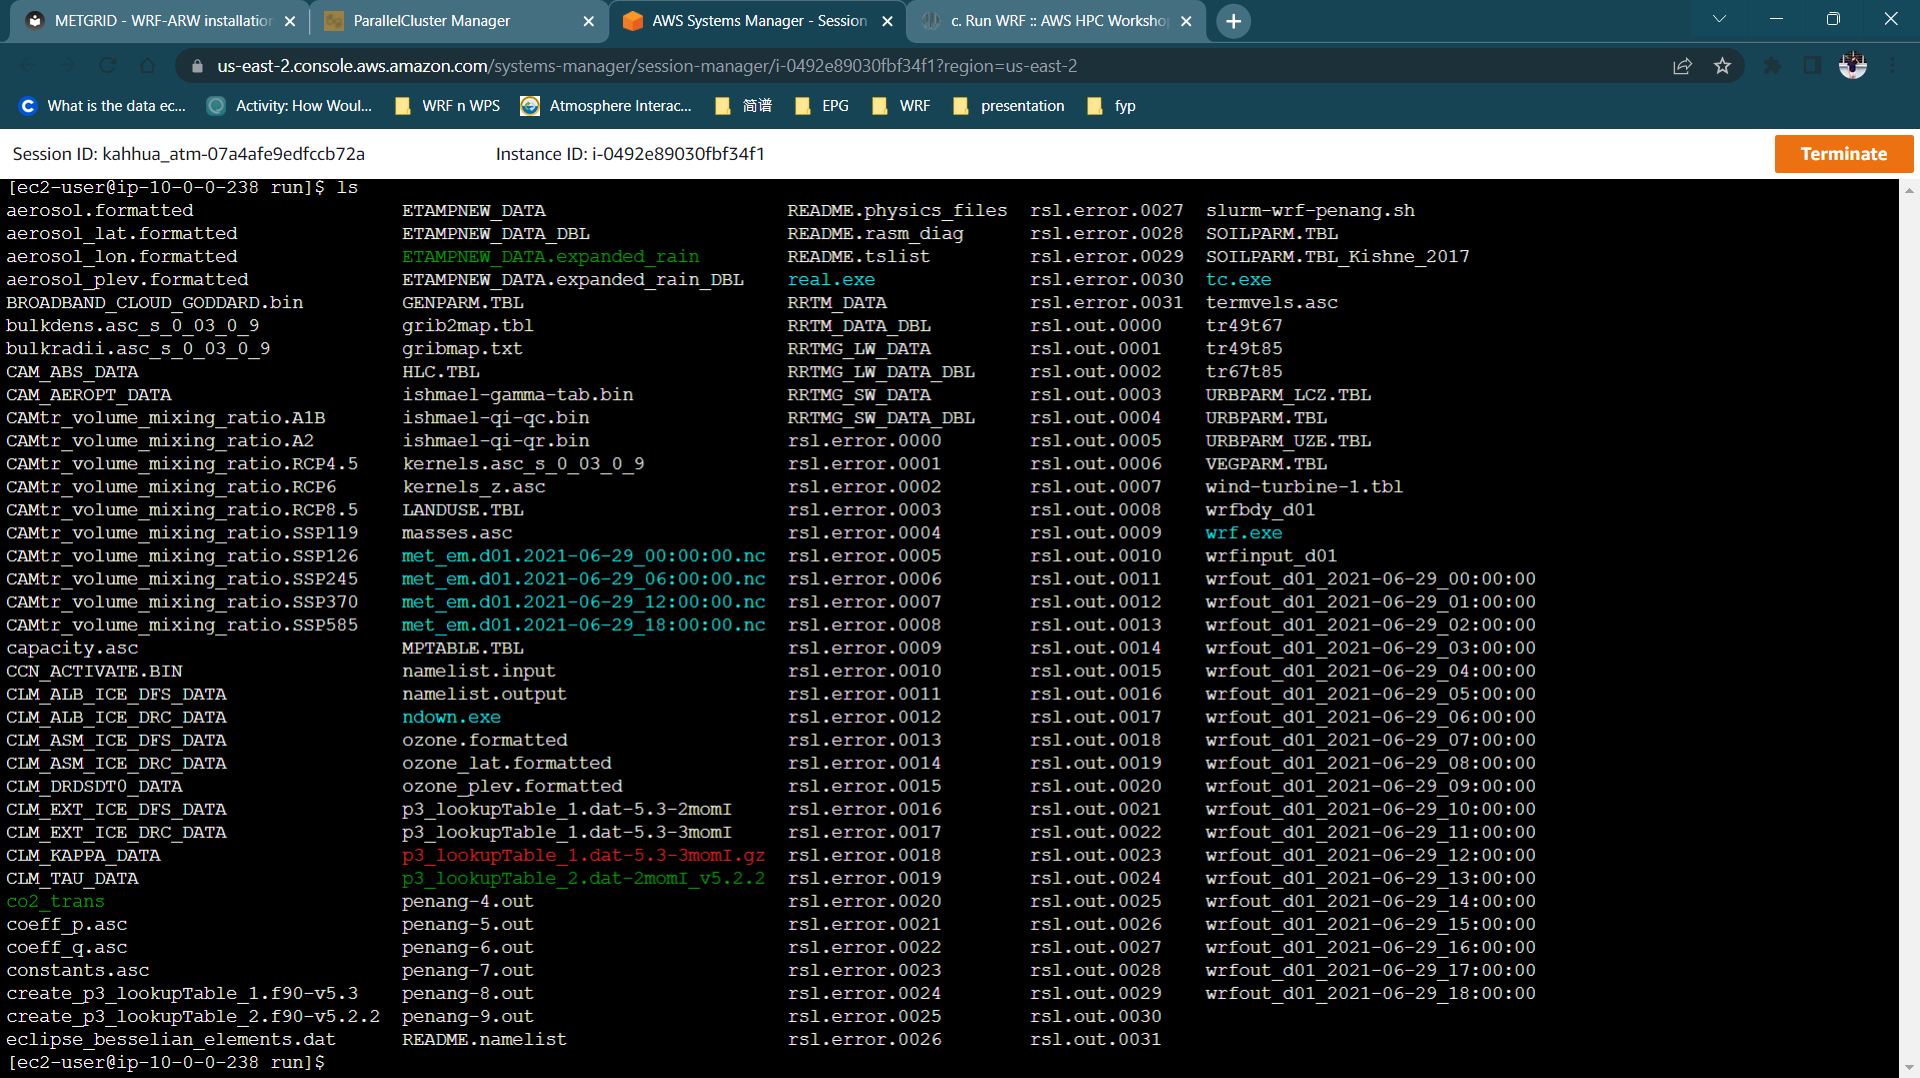Open the EPG bookmark folder
Image resolution: width=1920 pixels, height=1078 pixels.
pyautogui.click(x=822, y=106)
